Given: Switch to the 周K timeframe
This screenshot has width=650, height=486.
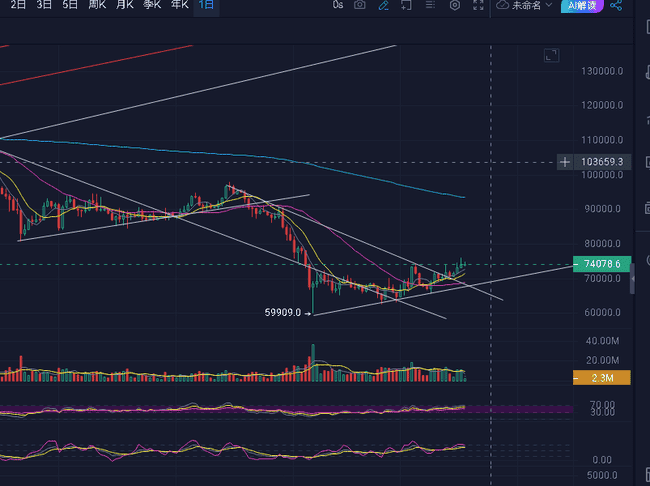Looking at the screenshot, I should pyautogui.click(x=97, y=5).
